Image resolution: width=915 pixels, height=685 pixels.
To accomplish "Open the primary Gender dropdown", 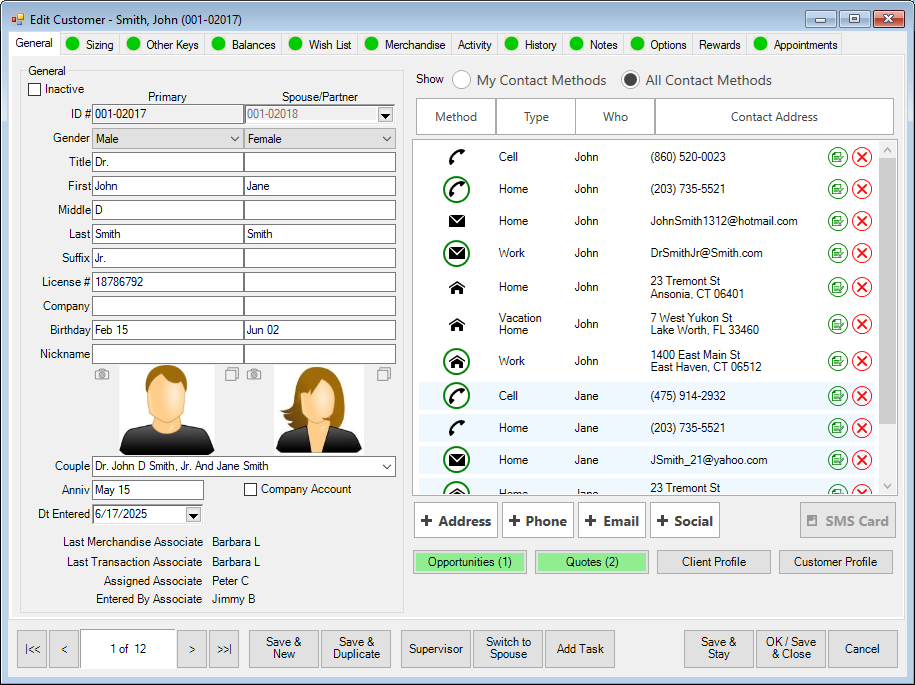I will pos(234,139).
